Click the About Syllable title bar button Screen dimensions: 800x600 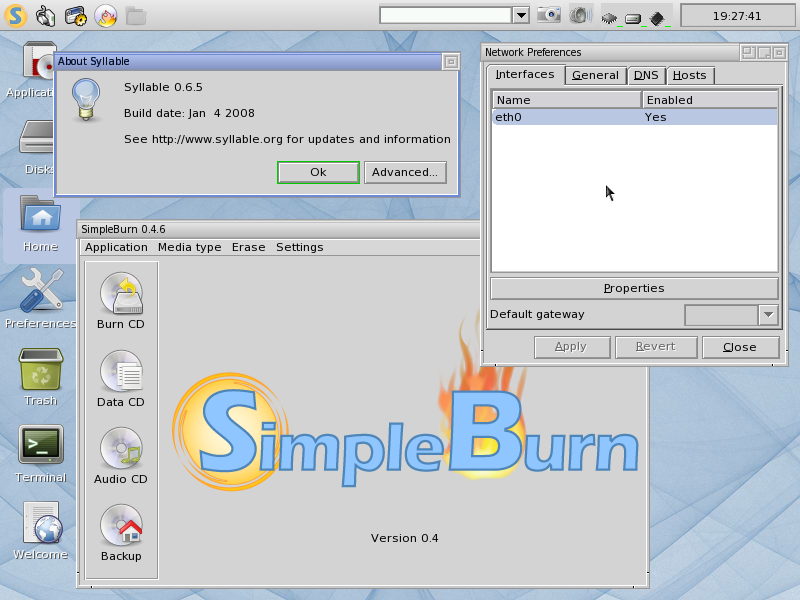coord(451,62)
